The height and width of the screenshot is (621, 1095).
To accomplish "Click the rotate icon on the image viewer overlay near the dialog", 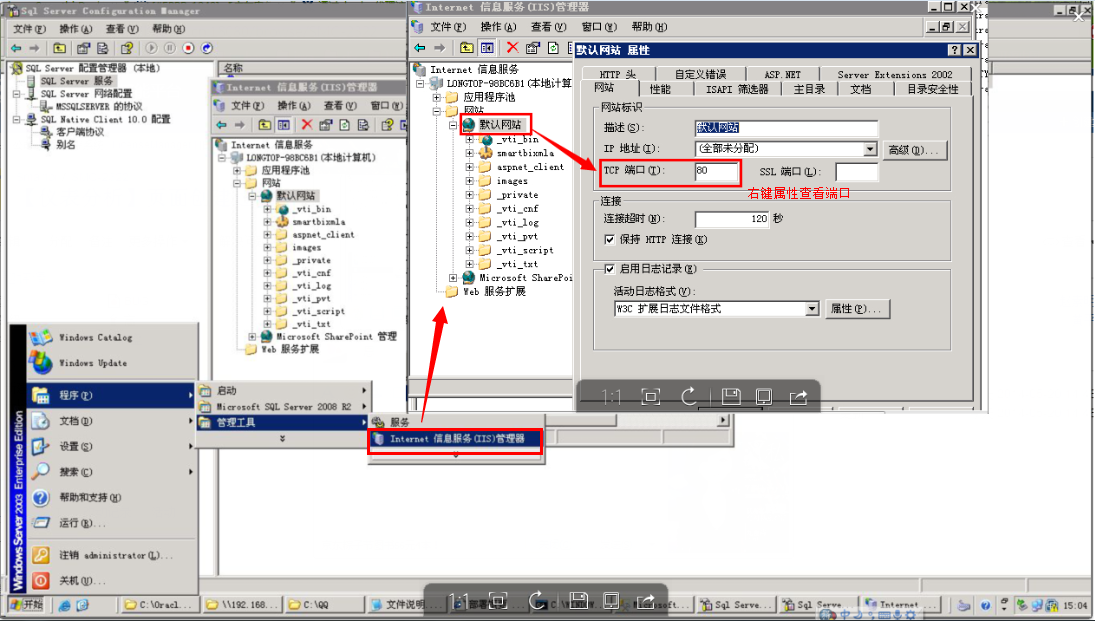I will [x=689, y=397].
